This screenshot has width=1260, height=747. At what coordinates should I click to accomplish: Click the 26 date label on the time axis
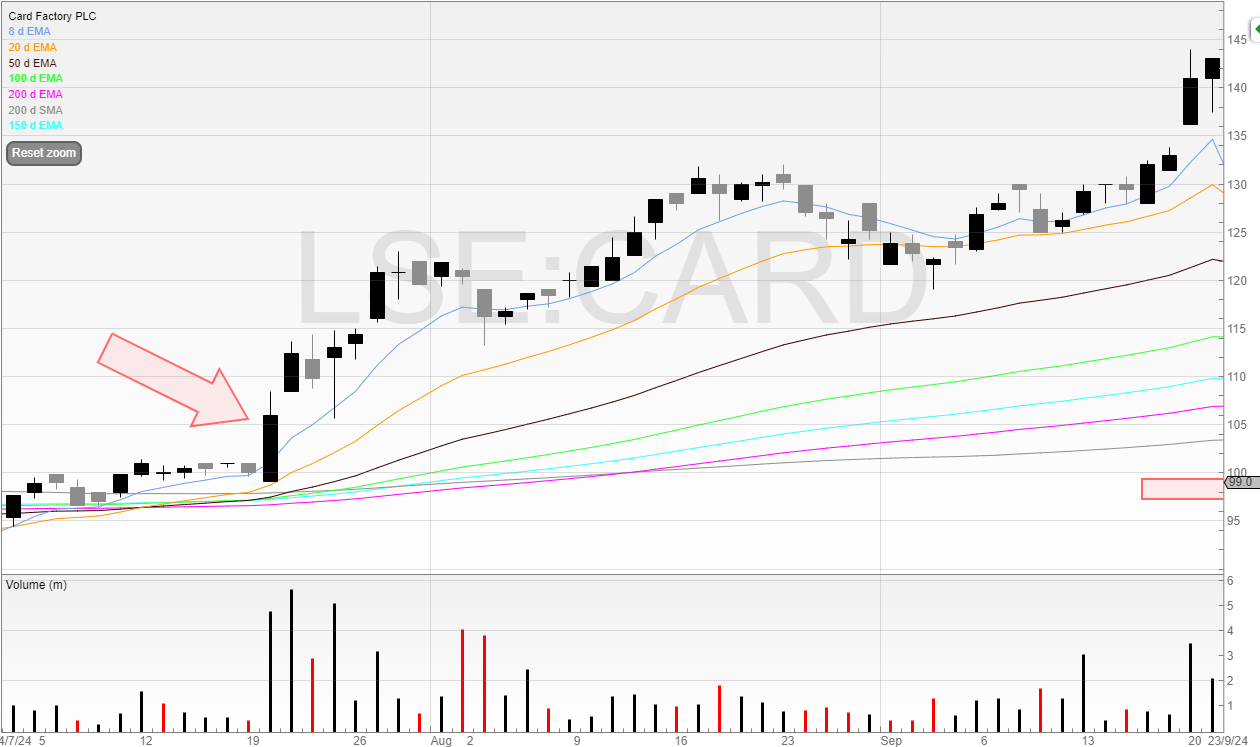point(360,741)
